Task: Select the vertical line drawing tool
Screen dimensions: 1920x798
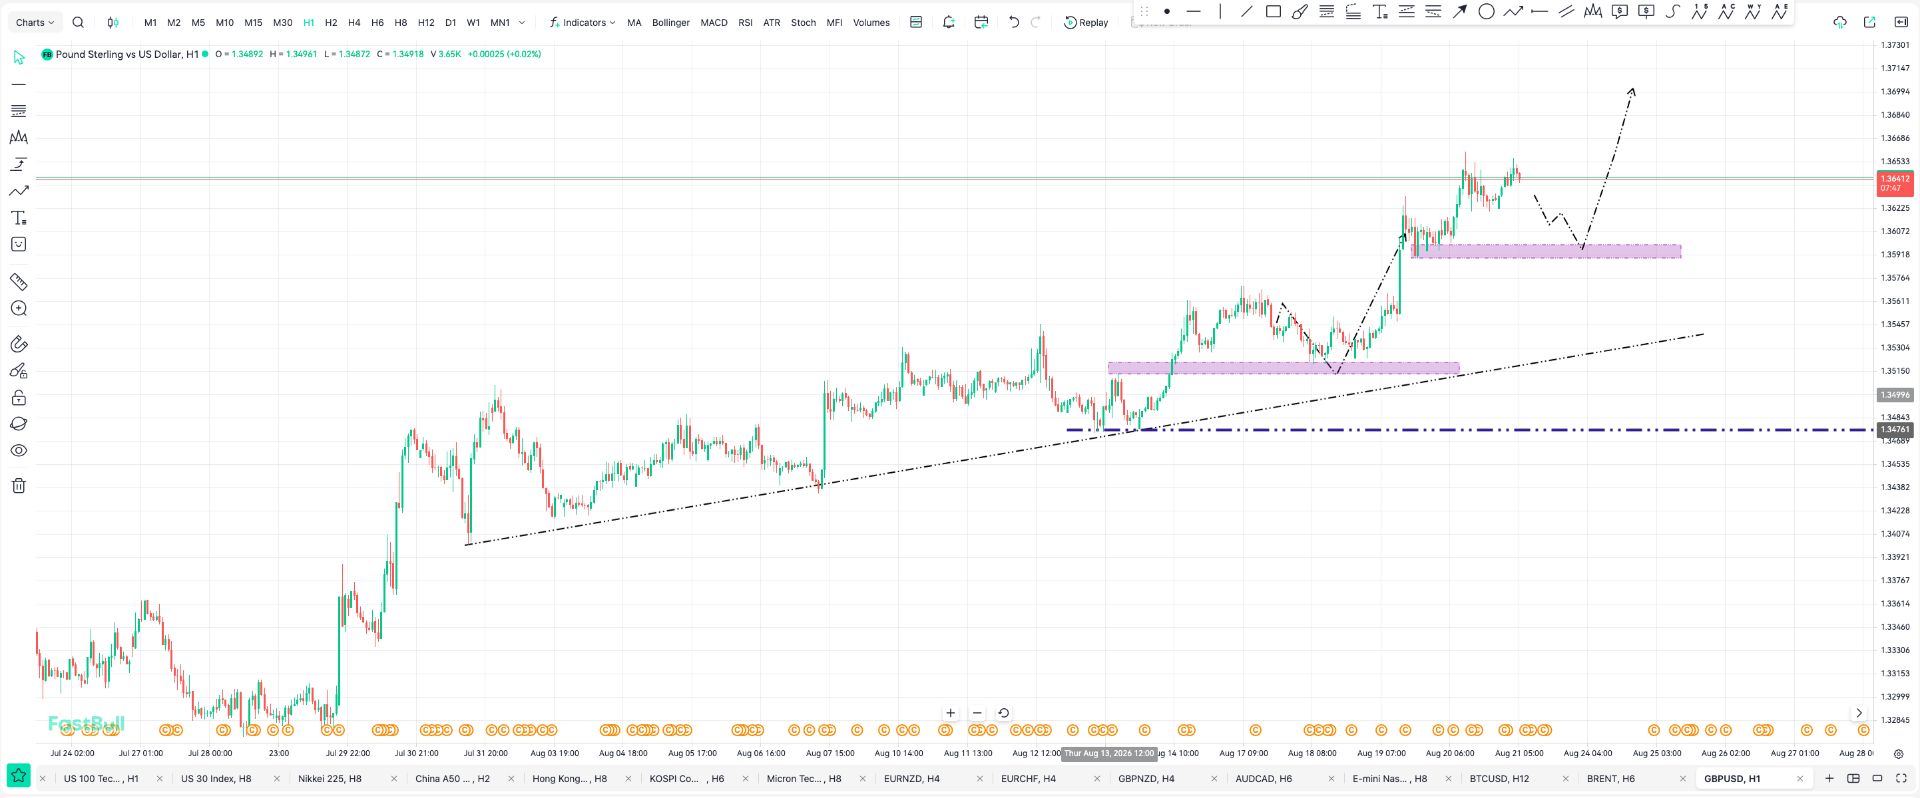Action: [1220, 12]
